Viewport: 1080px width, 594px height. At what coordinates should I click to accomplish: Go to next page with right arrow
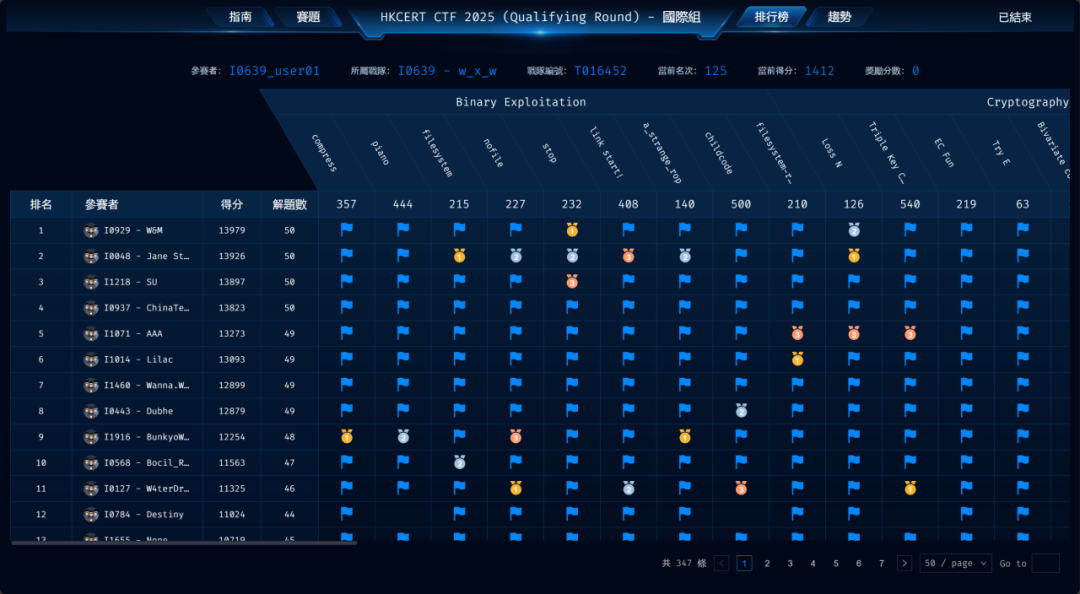coord(904,563)
